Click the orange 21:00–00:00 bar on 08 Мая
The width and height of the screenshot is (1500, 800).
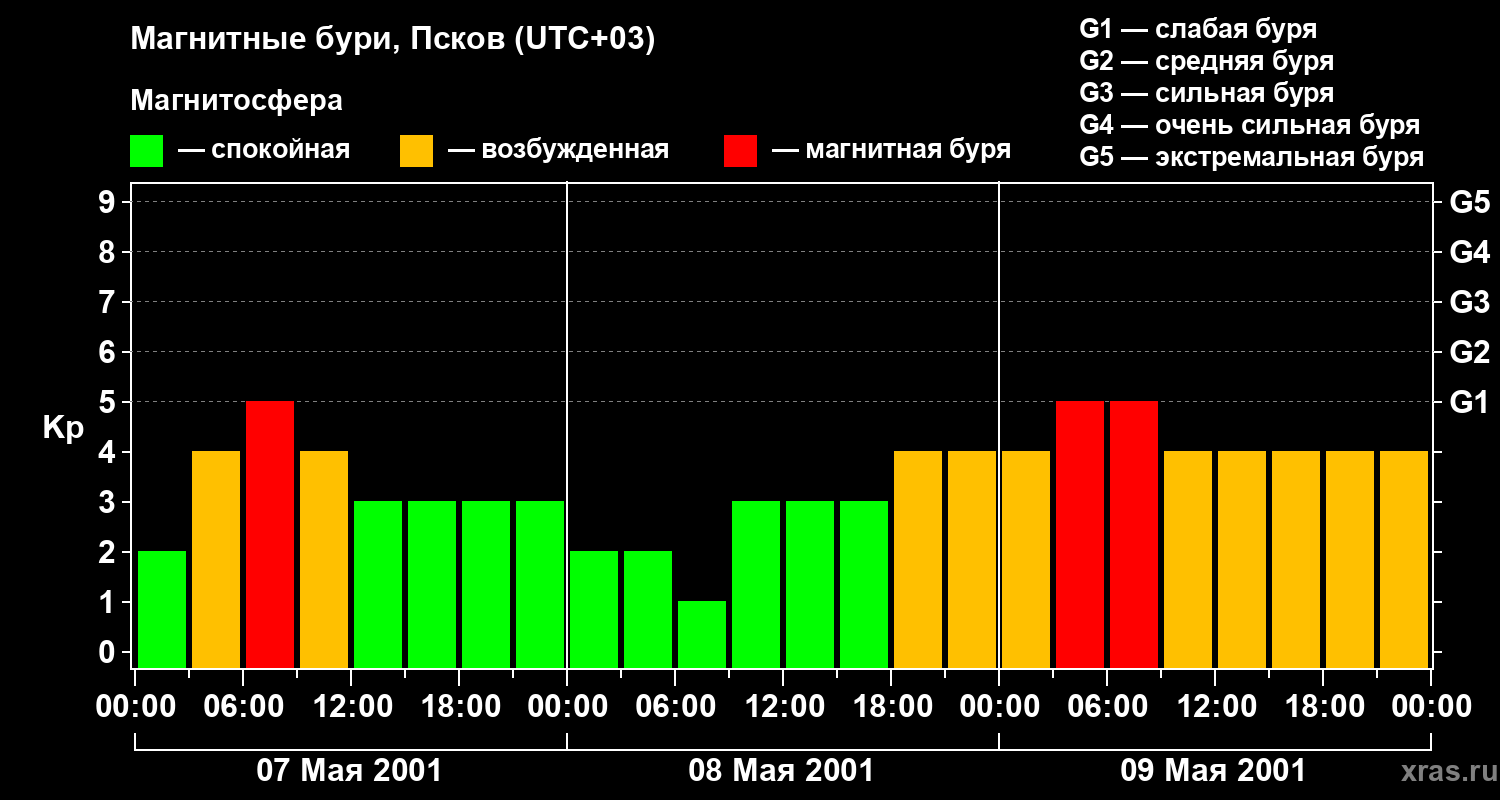click(x=972, y=559)
